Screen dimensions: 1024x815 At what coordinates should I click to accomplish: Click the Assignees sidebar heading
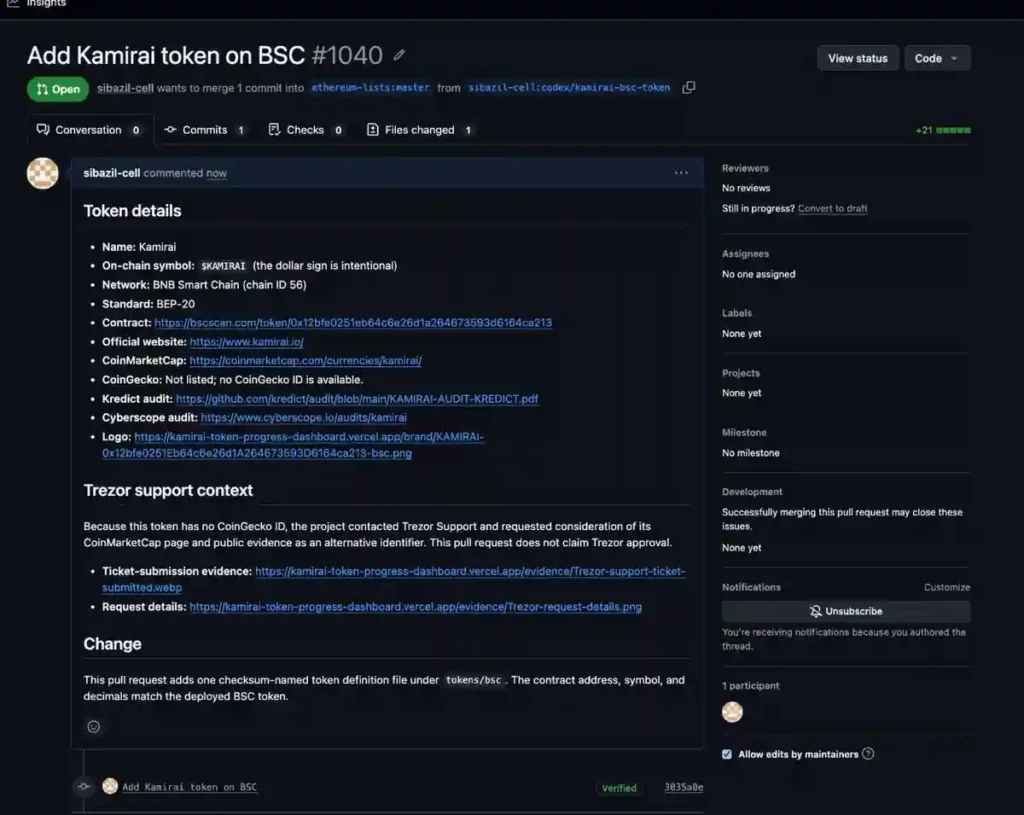point(745,254)
